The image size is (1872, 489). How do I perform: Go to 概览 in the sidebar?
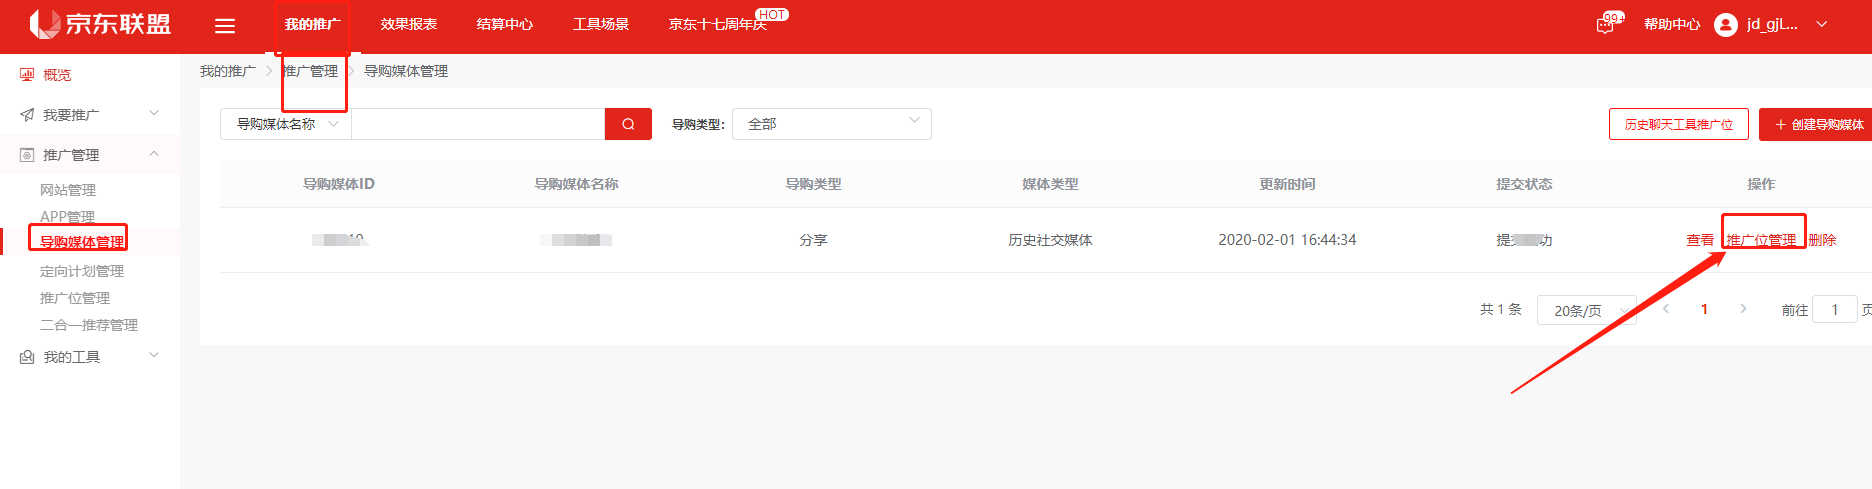(57, 75)
